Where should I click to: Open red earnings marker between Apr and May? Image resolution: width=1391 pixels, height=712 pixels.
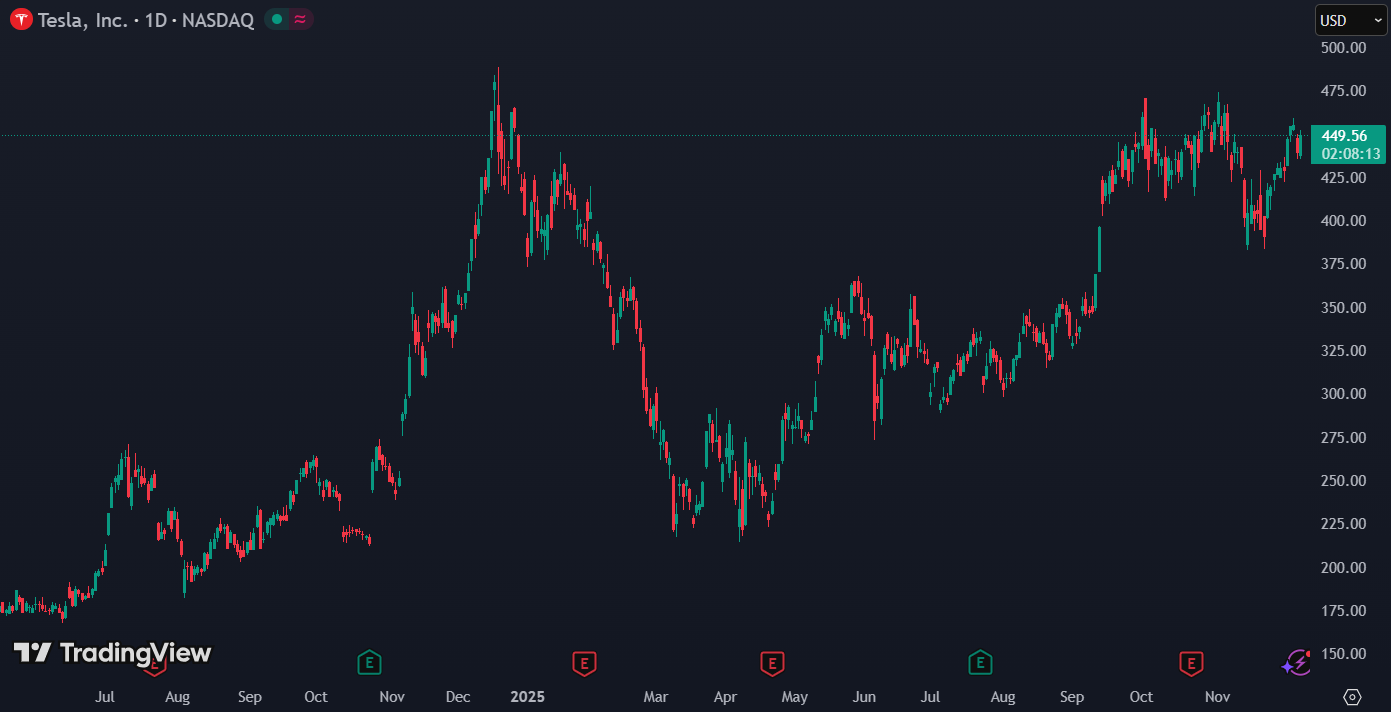tap(771, 662)
